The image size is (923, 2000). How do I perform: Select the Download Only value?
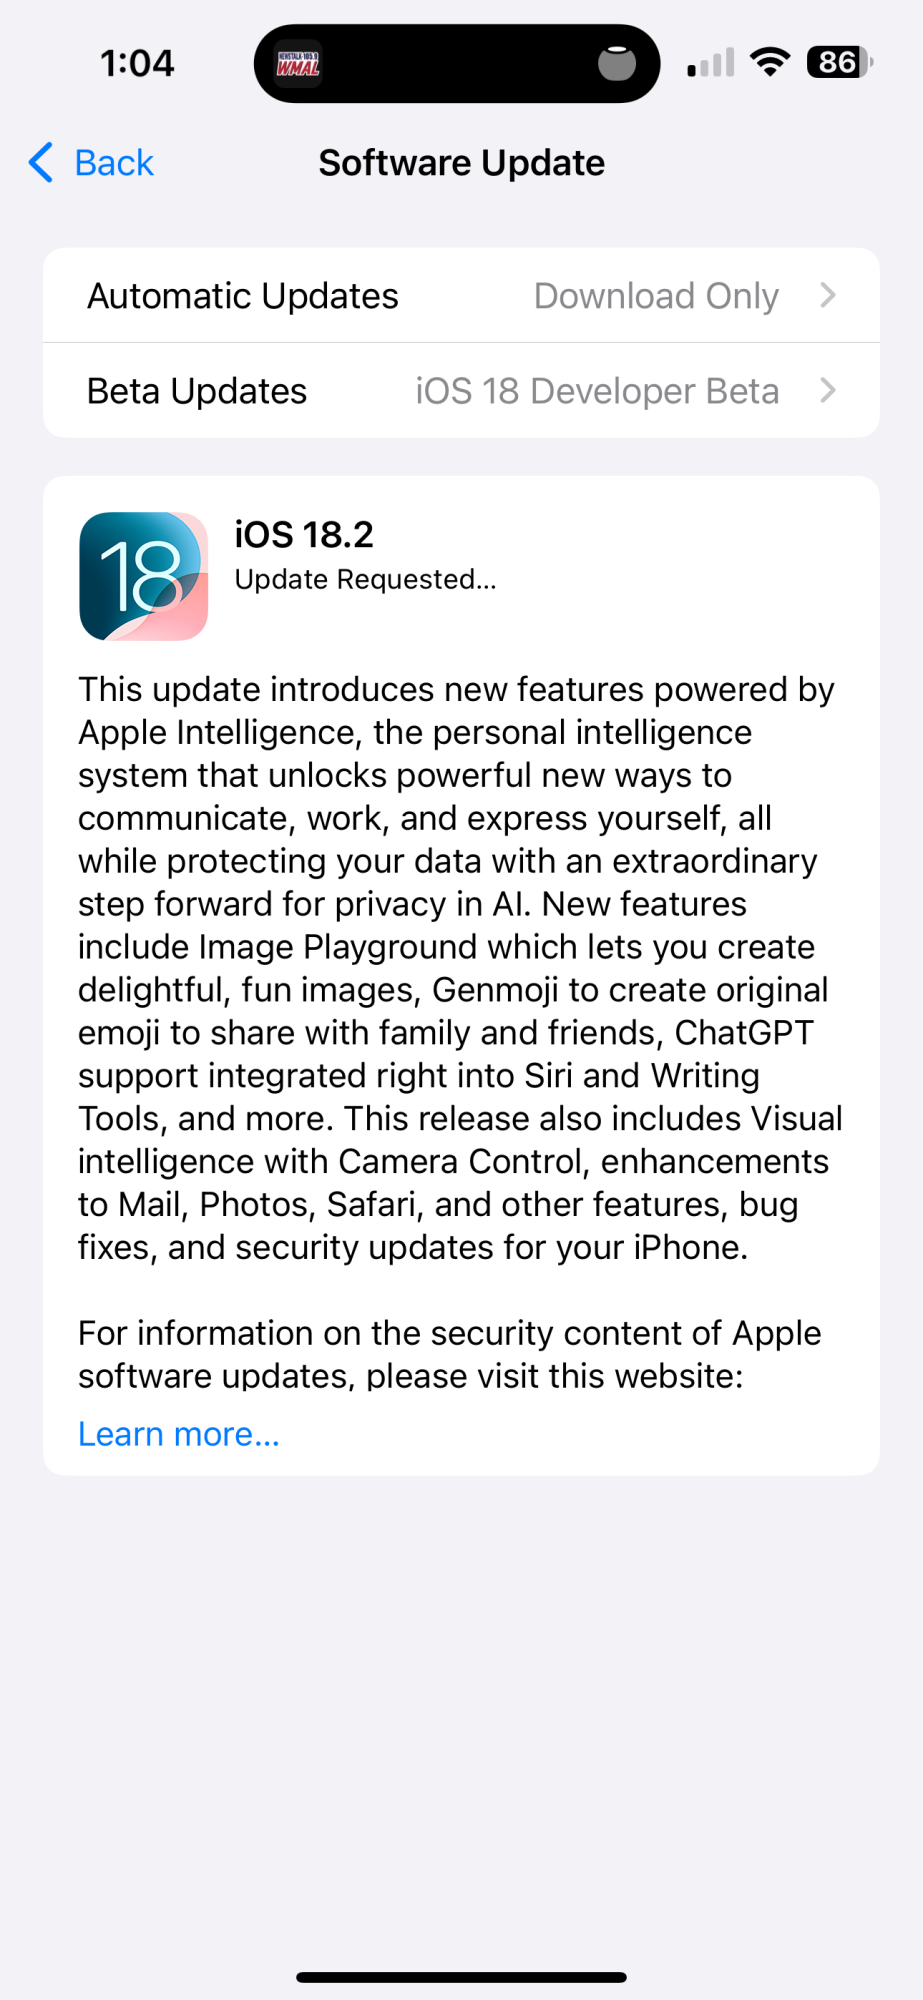656,296
